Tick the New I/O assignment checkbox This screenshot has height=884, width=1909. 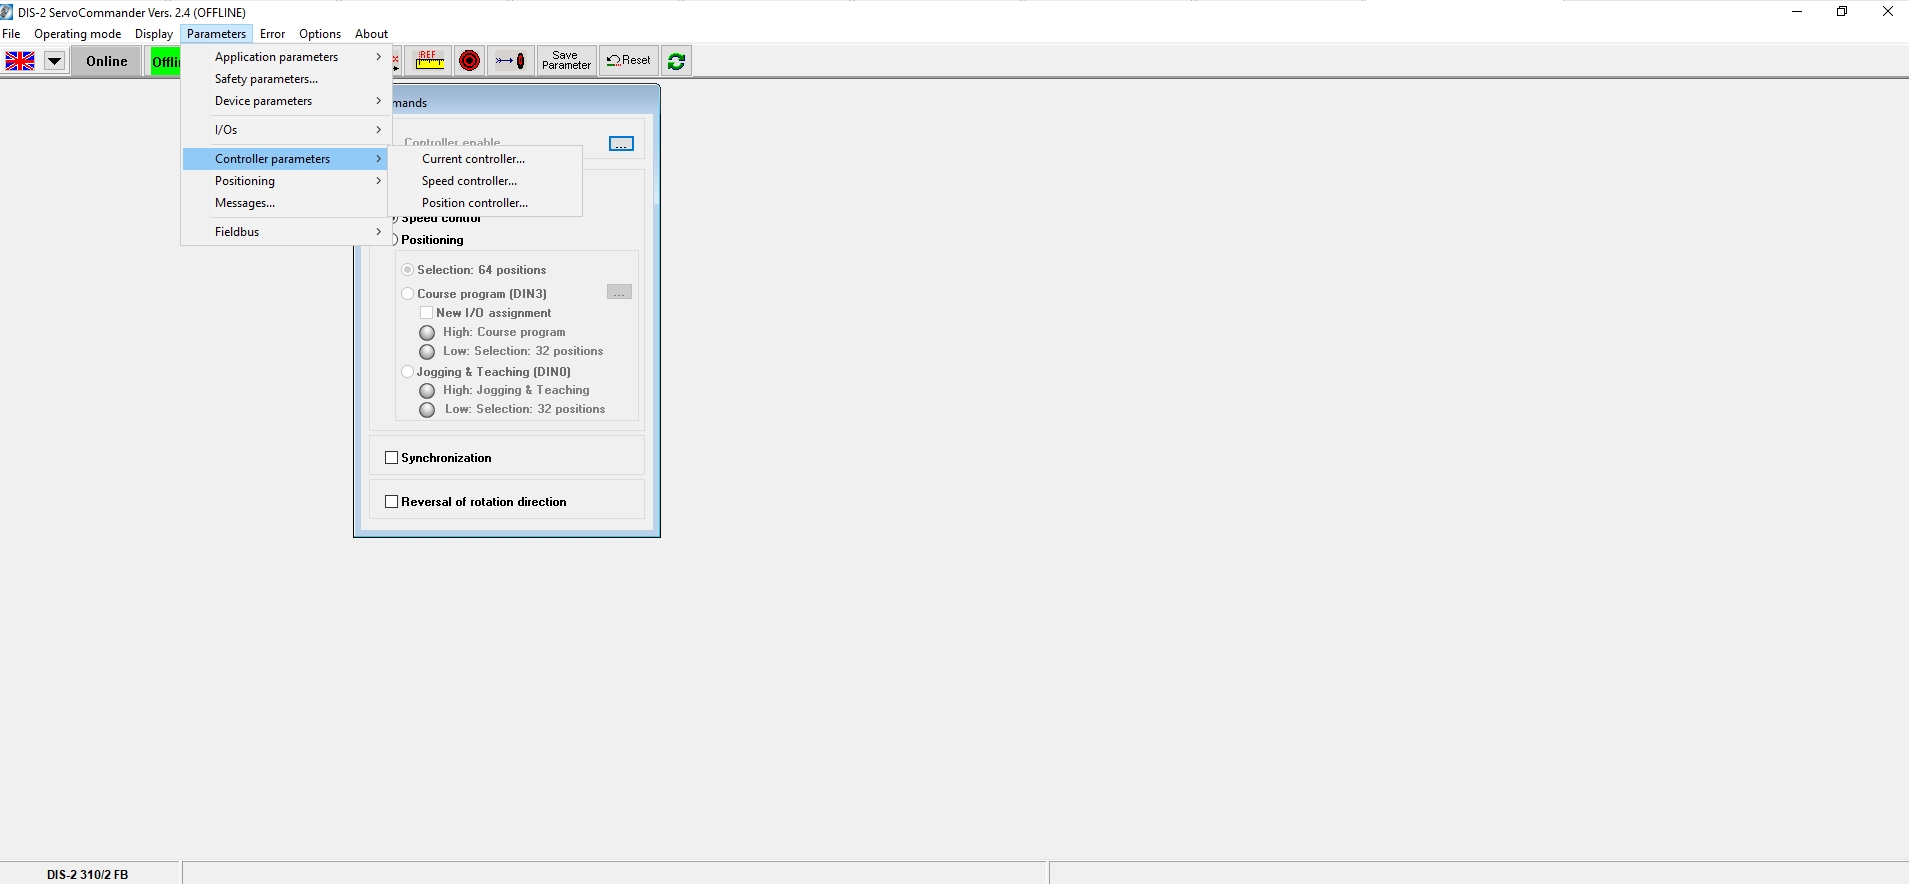point(427,313)
